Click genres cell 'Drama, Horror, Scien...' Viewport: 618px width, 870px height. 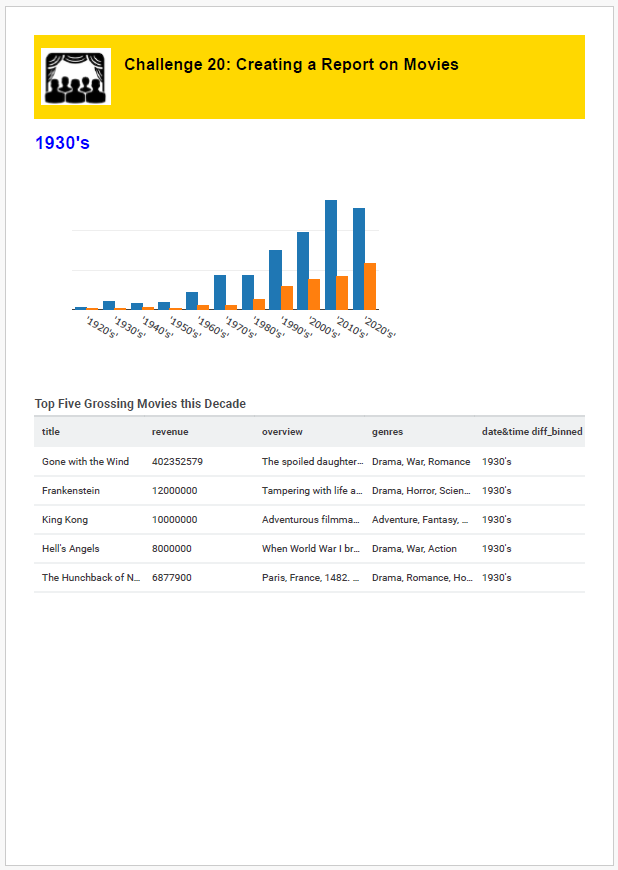[x=421, y=490]
